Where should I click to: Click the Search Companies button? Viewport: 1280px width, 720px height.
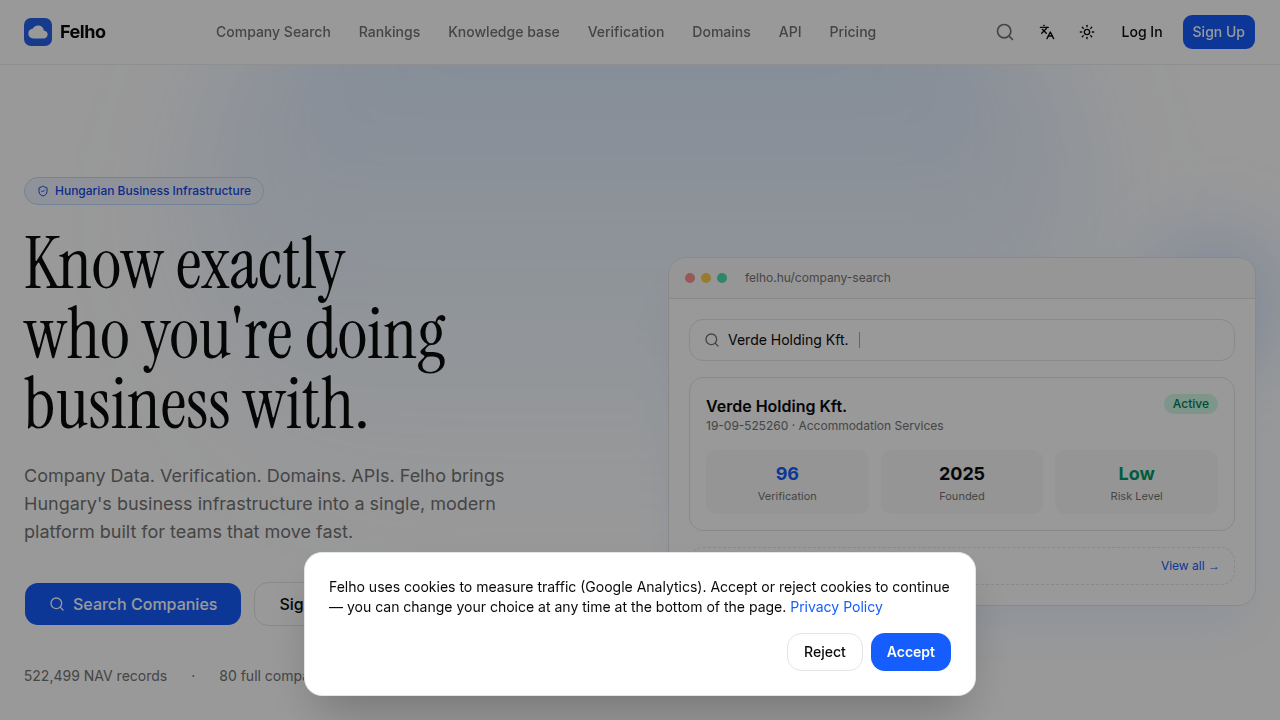tap(133, 604)
